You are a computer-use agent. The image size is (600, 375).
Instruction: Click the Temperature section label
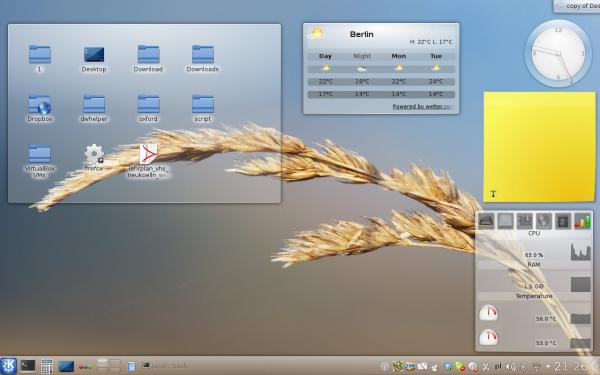(x=534, y=296)
